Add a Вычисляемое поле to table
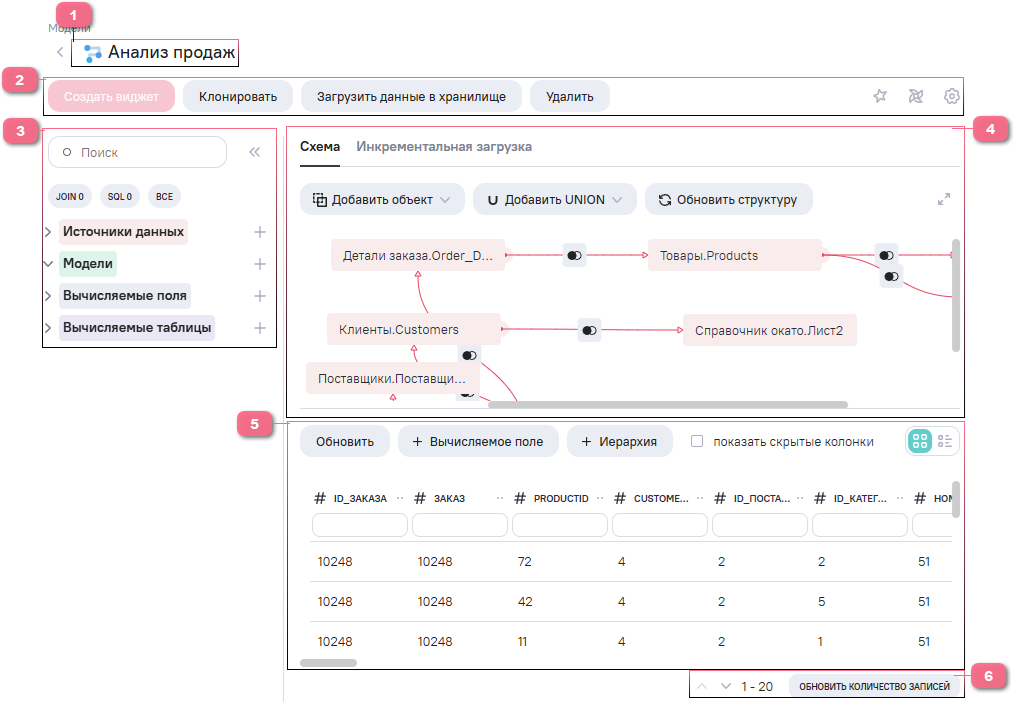Image resolution: width=1014 pixels, height=702 pixels. pyautogui.click(x=478, y=441)
